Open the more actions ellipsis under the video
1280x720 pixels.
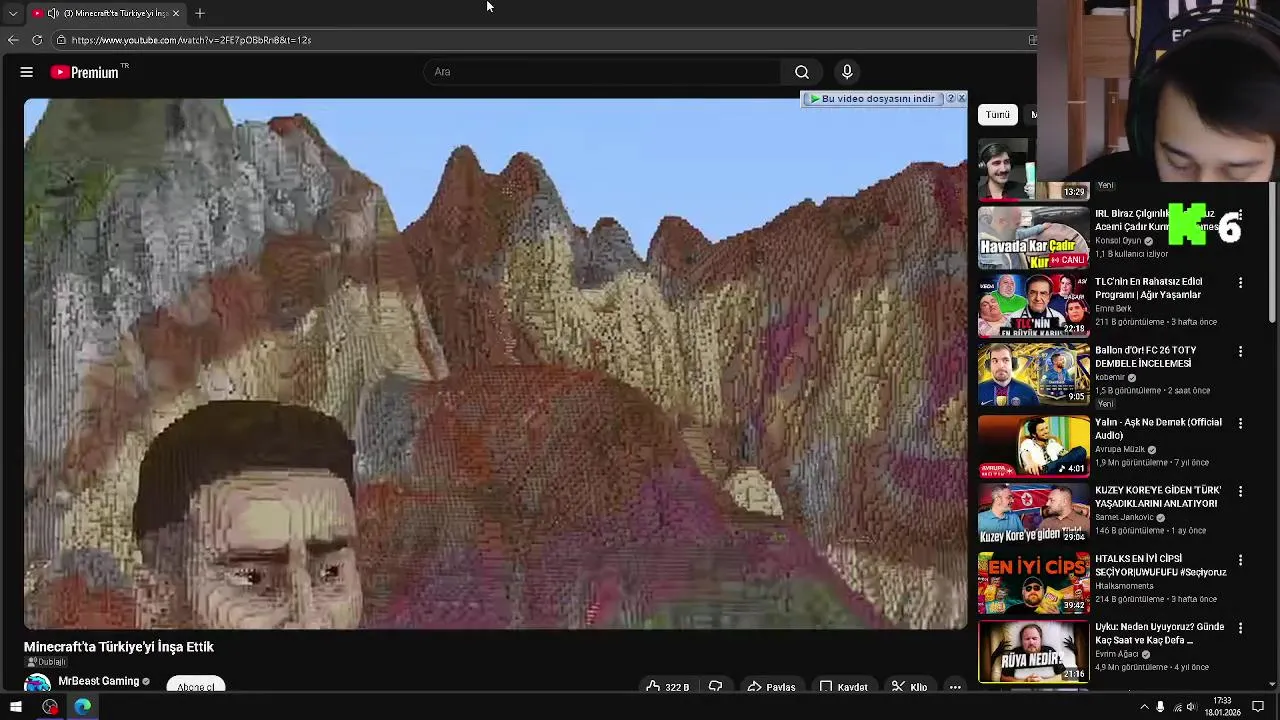click(955, 687)
